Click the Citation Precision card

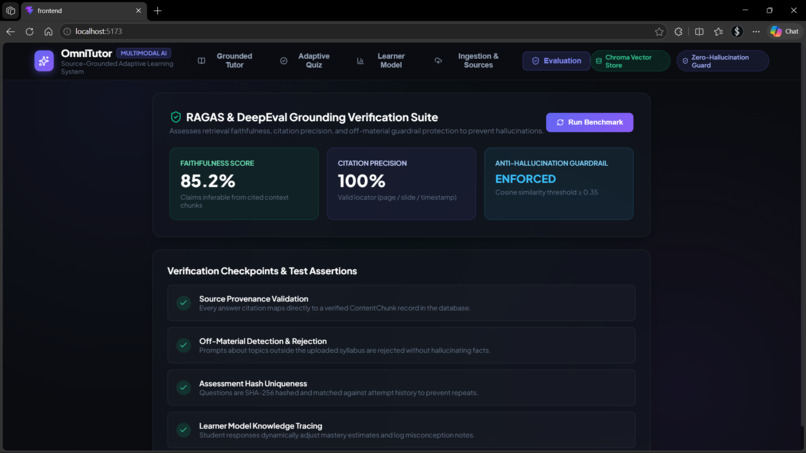pos(401,184)
